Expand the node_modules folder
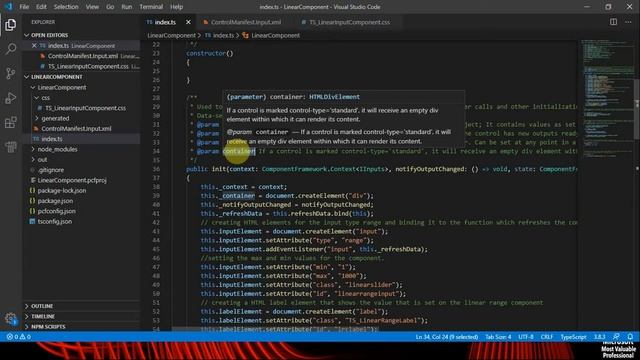This screenshot has height=360, width=640. [33, 149]
